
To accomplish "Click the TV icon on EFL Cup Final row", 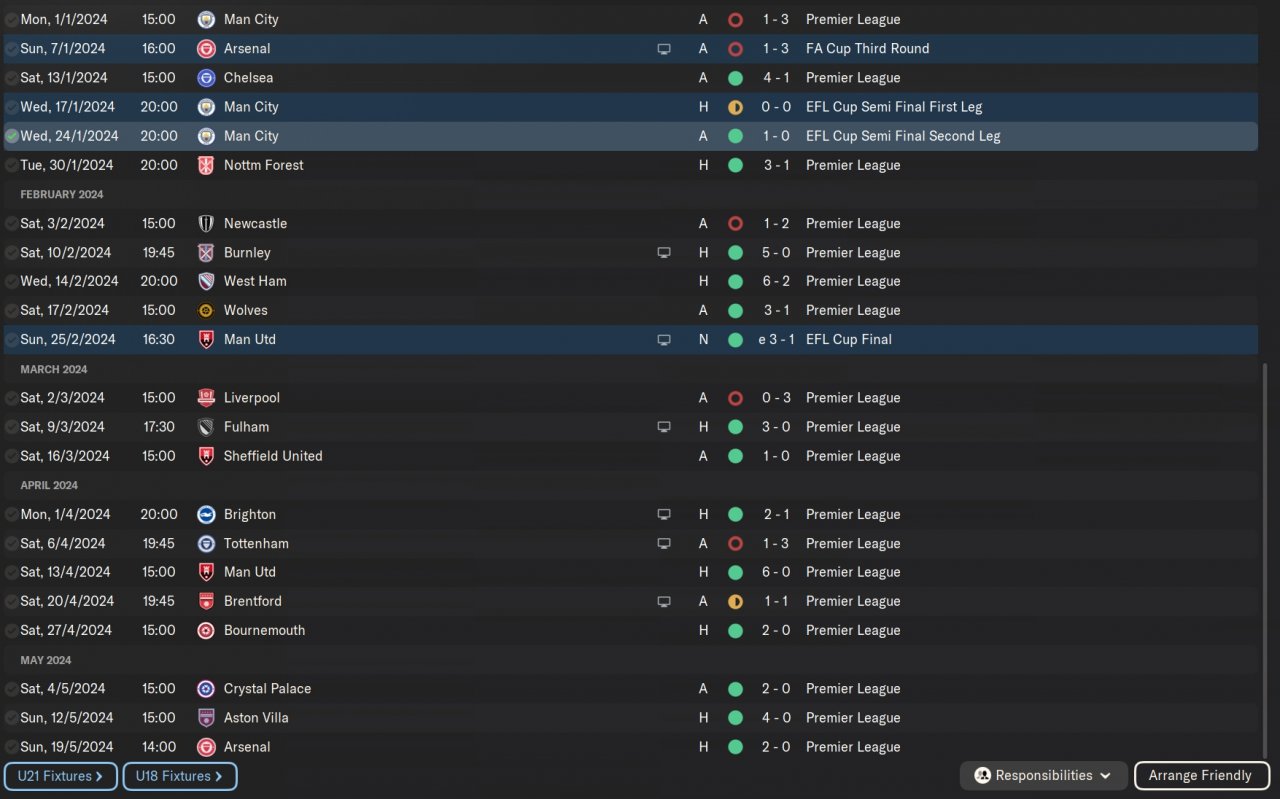I will pyautogui.click(x=664, y=340).
